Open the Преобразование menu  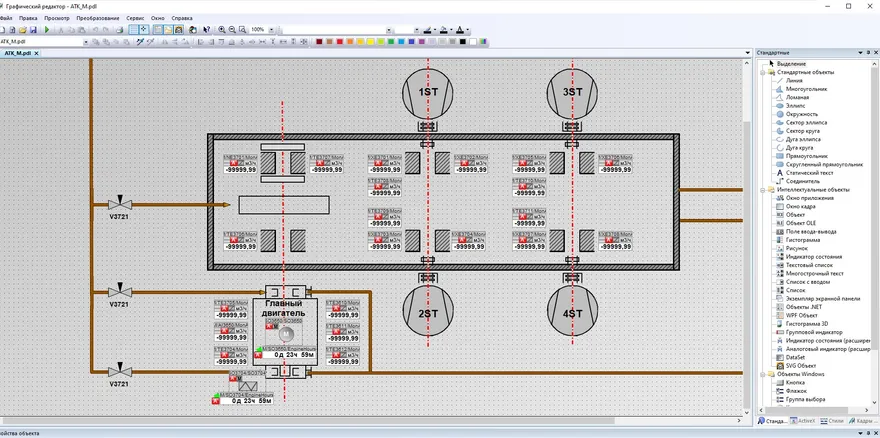pyautogui.click(x=98, y=18)
